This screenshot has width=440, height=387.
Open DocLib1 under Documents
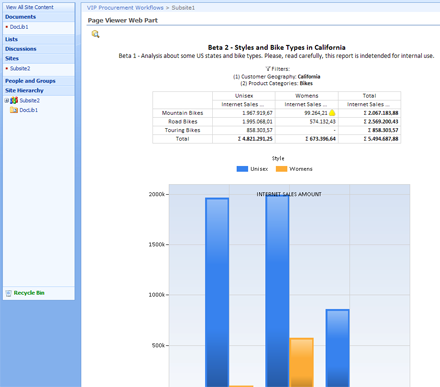tap(19, 27)
